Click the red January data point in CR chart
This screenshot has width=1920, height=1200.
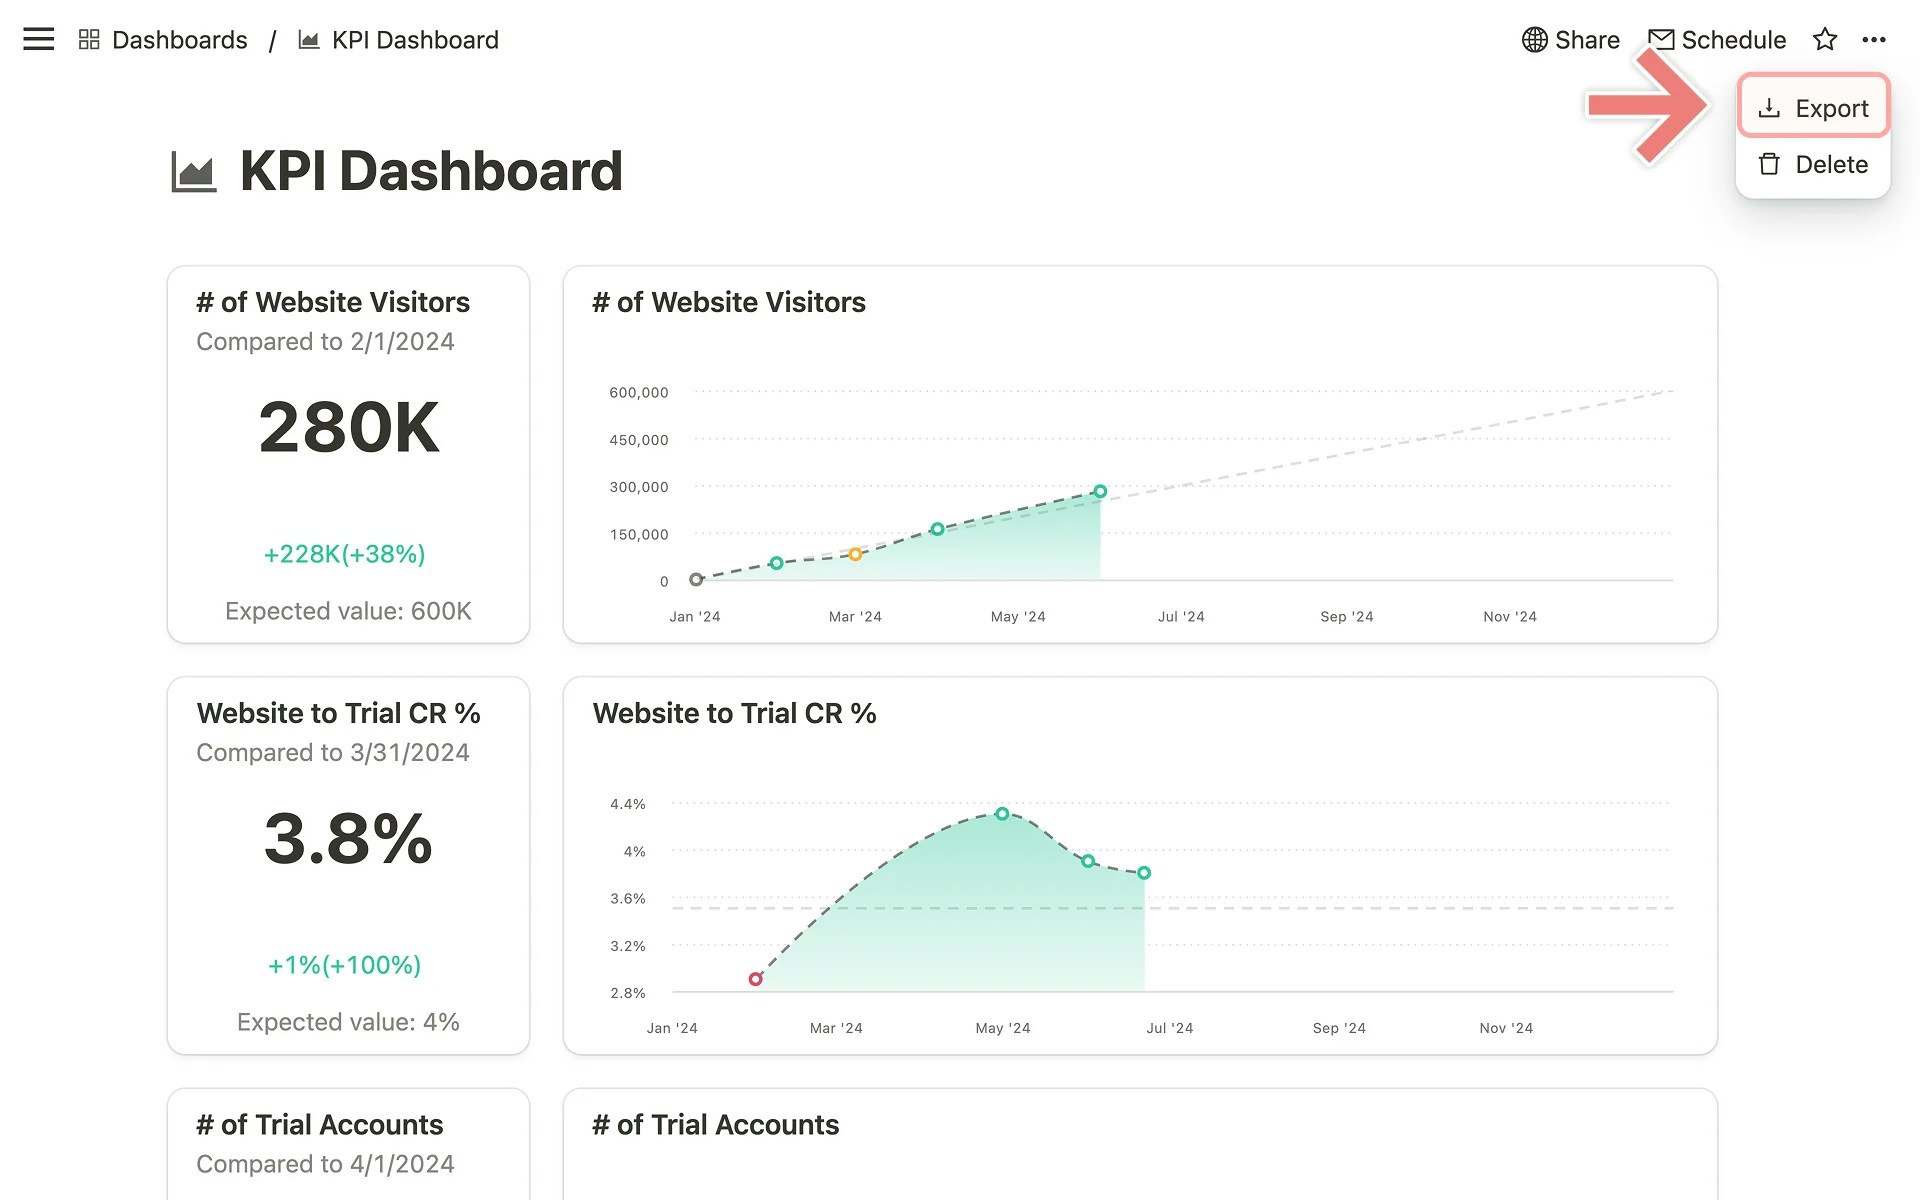click(756, 979)
